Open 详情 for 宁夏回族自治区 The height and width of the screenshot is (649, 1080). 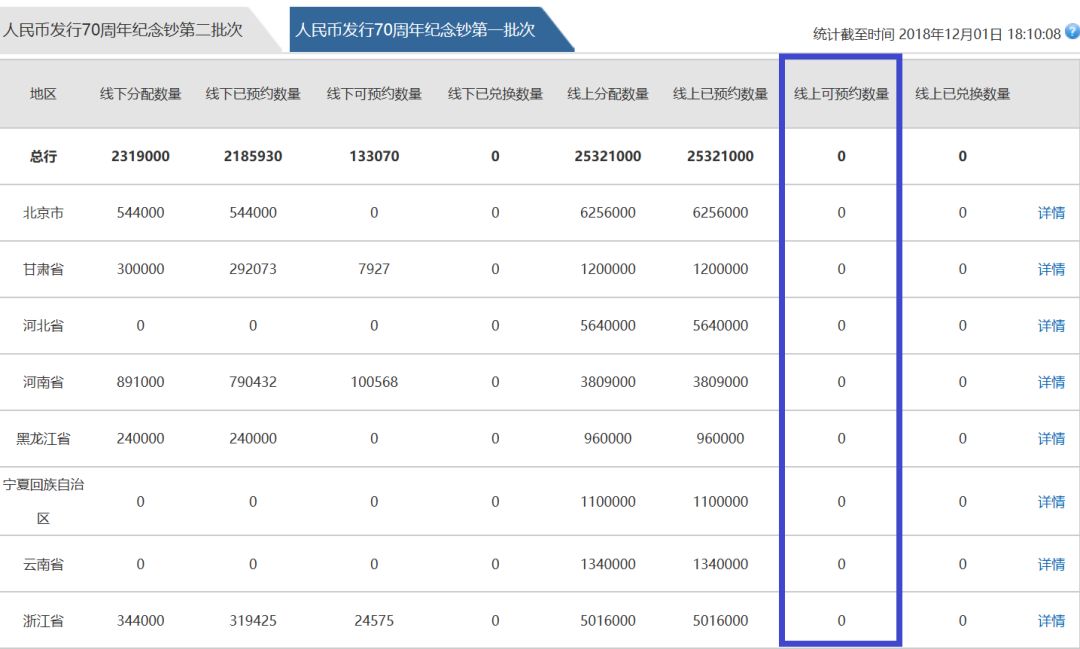1051,502
